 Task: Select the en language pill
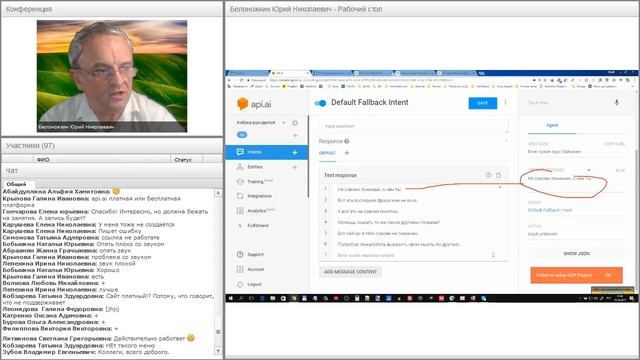(x=242, y=135)
